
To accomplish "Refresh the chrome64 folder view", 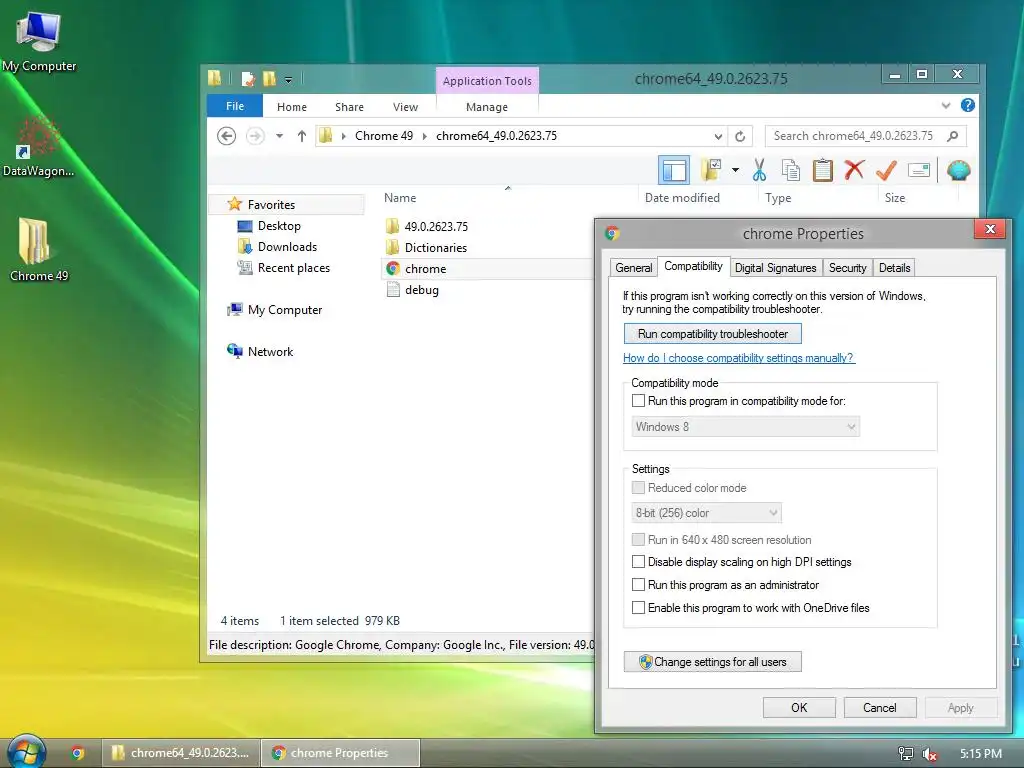I will [740, 136].
